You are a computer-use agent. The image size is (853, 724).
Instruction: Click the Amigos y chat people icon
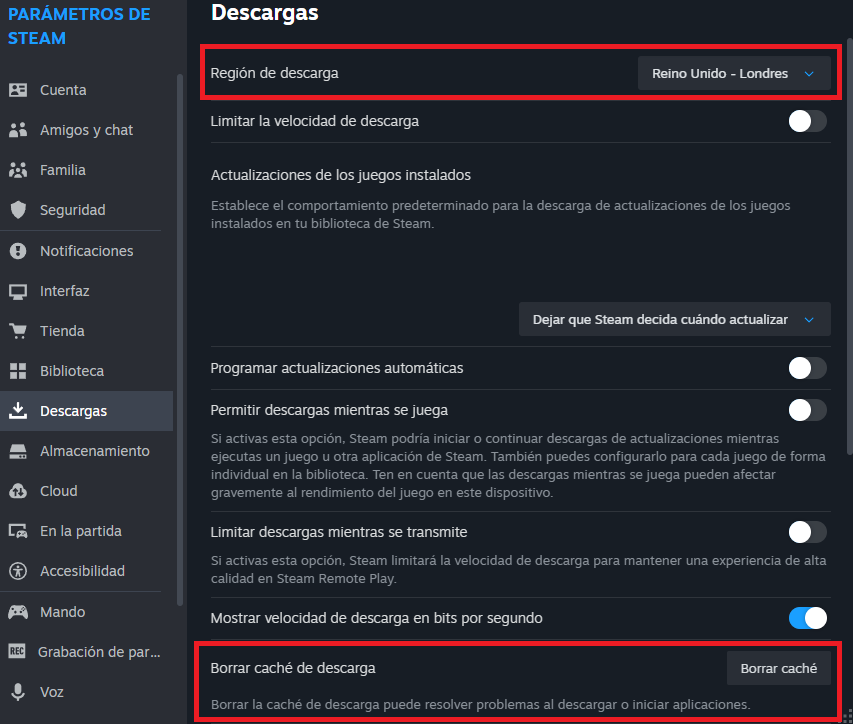point(18,130)
